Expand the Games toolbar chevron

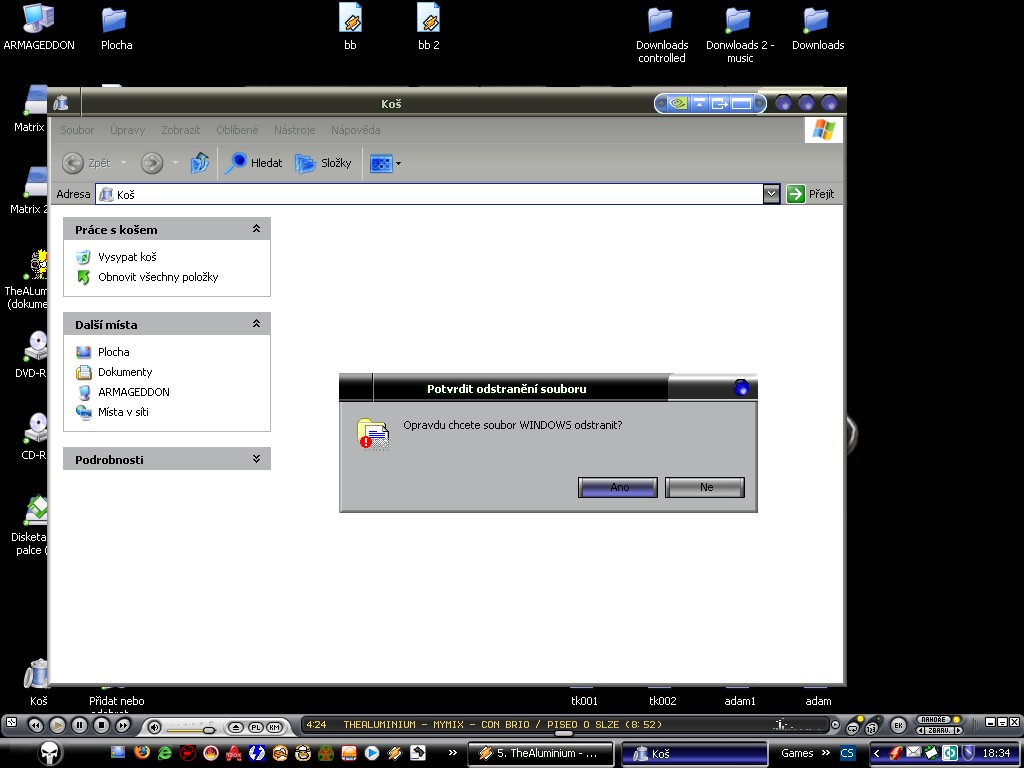coord(825,753)
